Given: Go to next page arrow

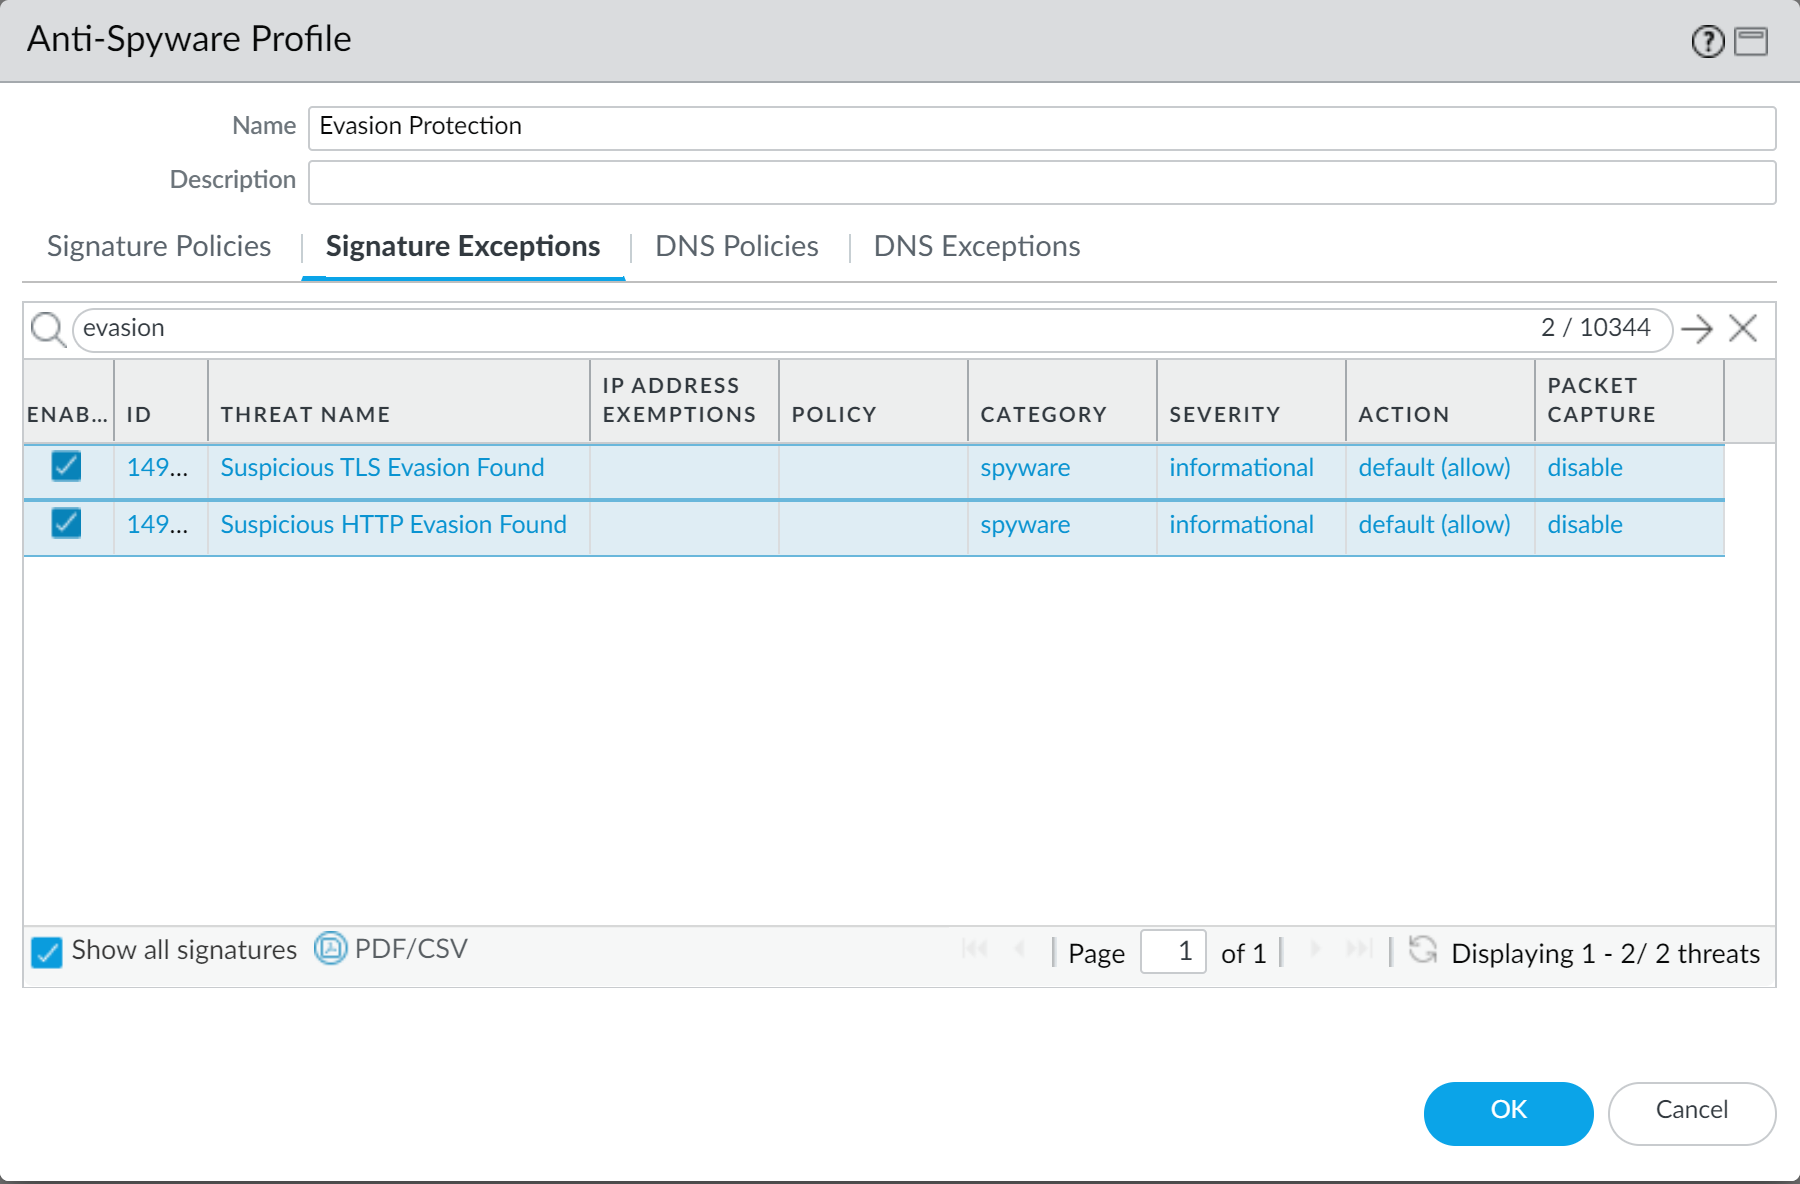Looking at the screenshot, I should coord(1315,949).
